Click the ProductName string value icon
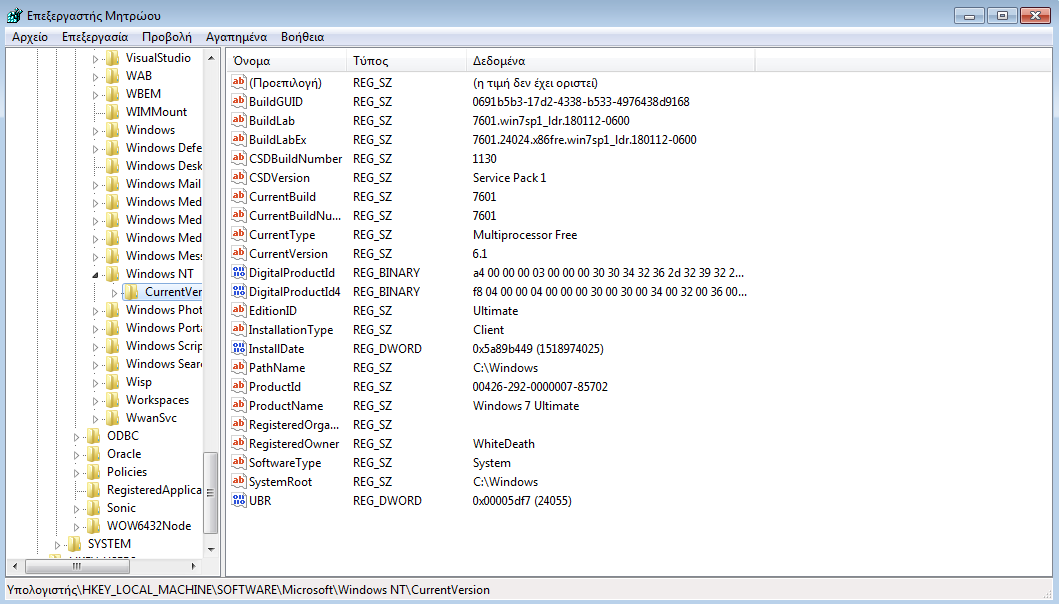 pos(238,405)
